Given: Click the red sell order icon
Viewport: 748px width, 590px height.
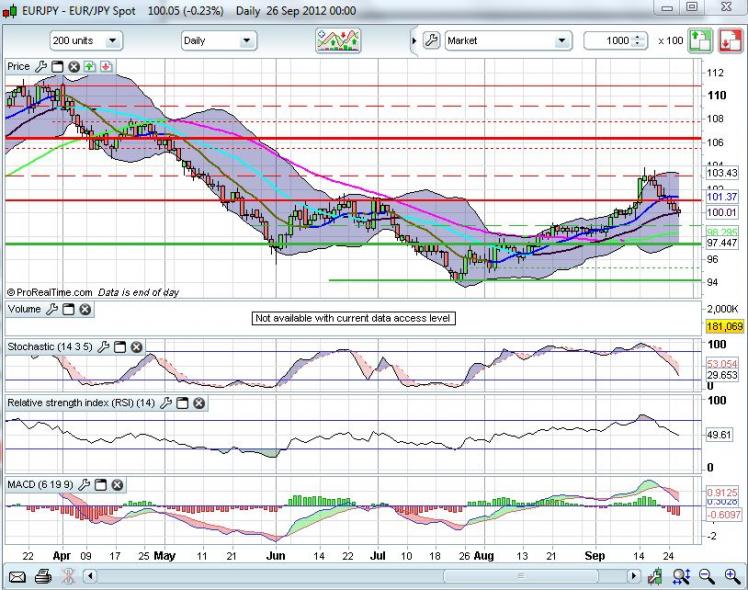Looking at the screenshot, I should [729, 41].
